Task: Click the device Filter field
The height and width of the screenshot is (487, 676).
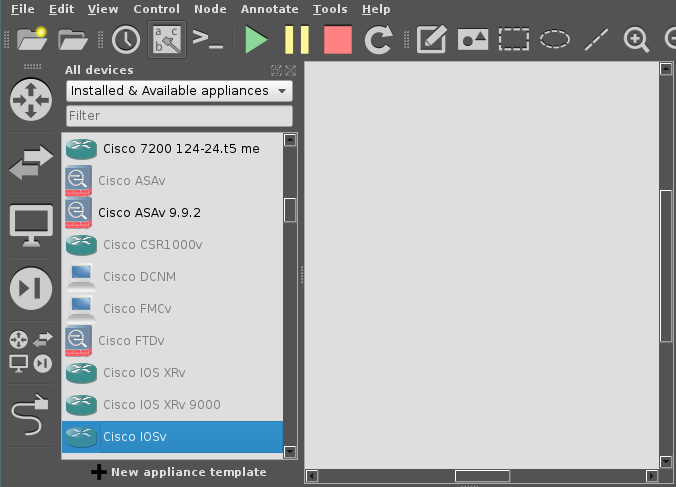Action: tap(179, 116)
